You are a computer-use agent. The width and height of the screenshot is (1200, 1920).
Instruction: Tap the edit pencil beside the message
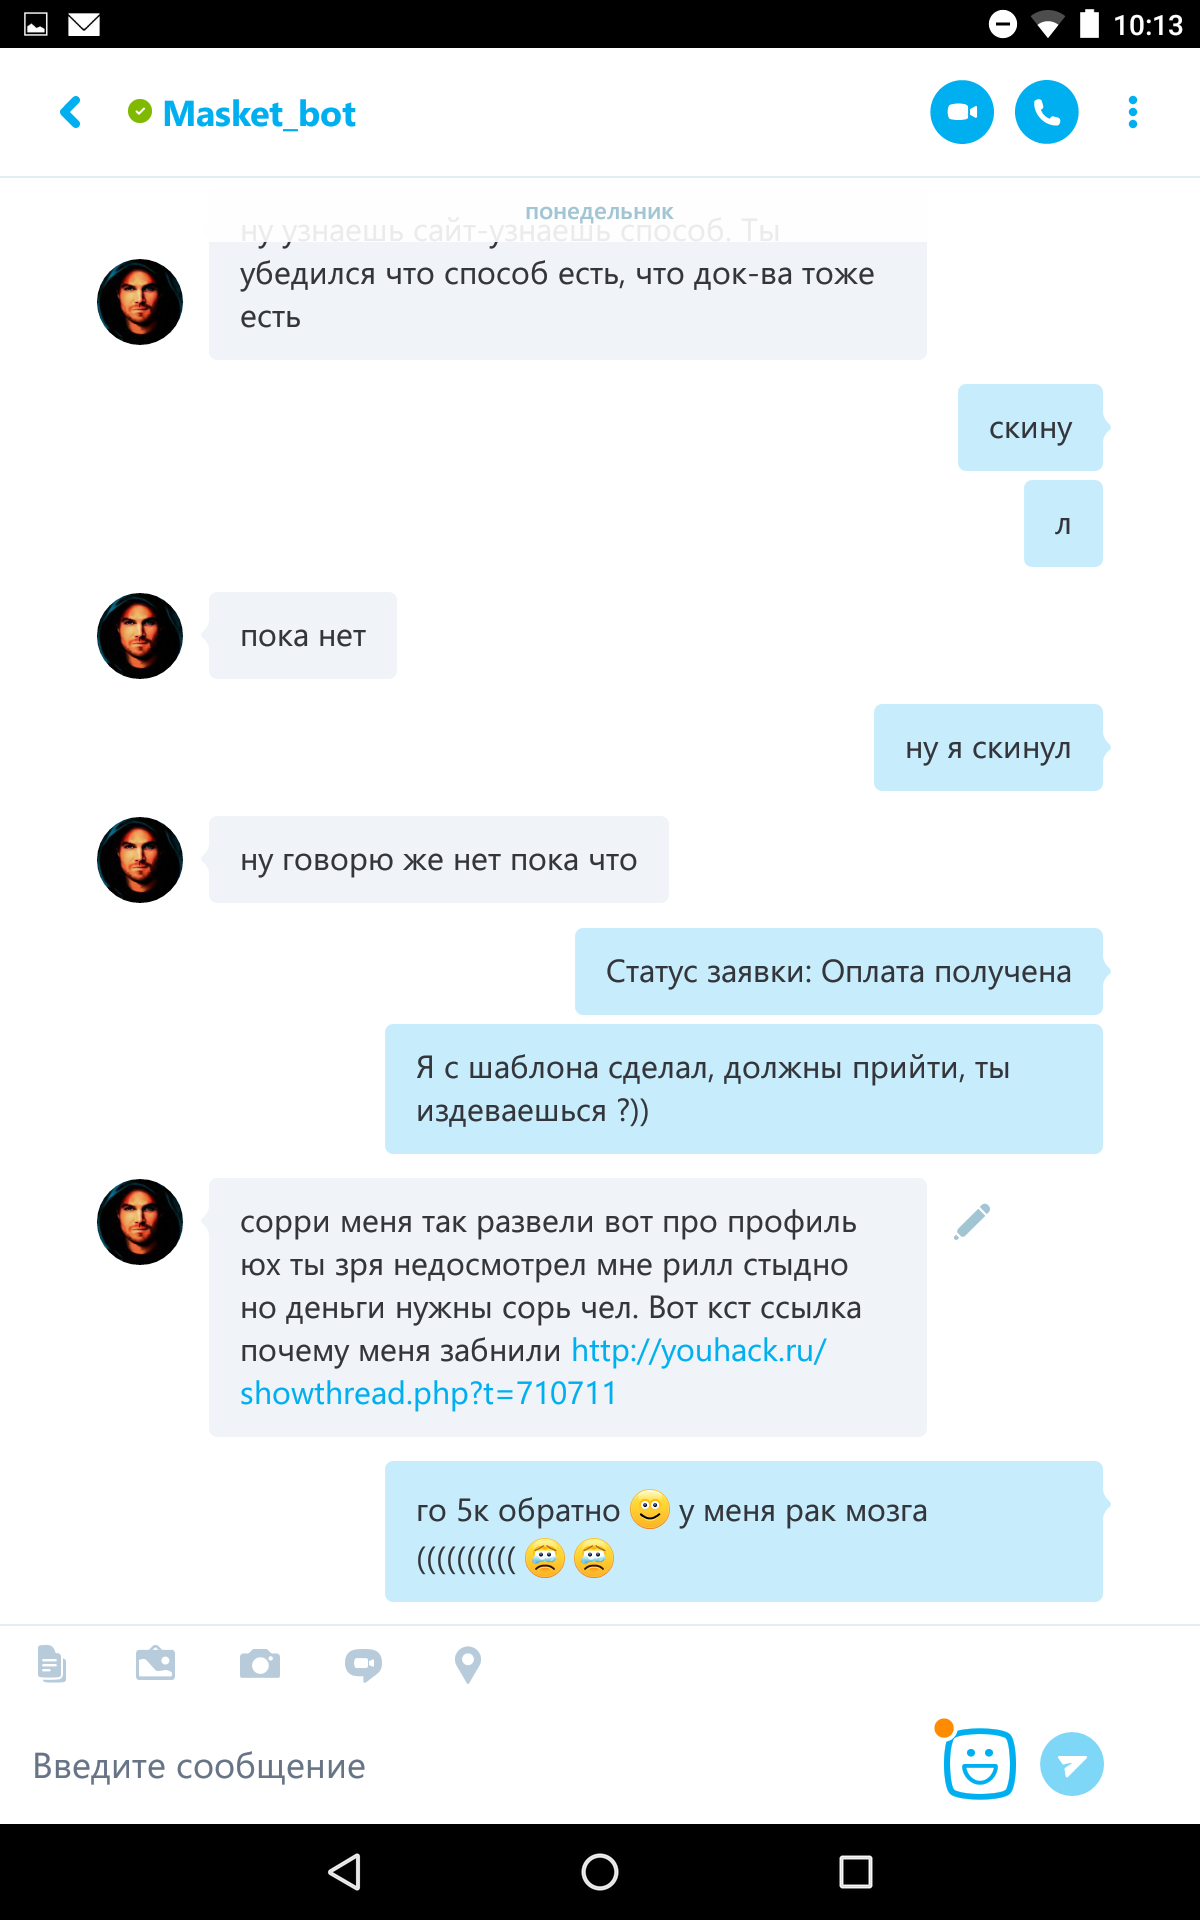[x=972, y=1221]
